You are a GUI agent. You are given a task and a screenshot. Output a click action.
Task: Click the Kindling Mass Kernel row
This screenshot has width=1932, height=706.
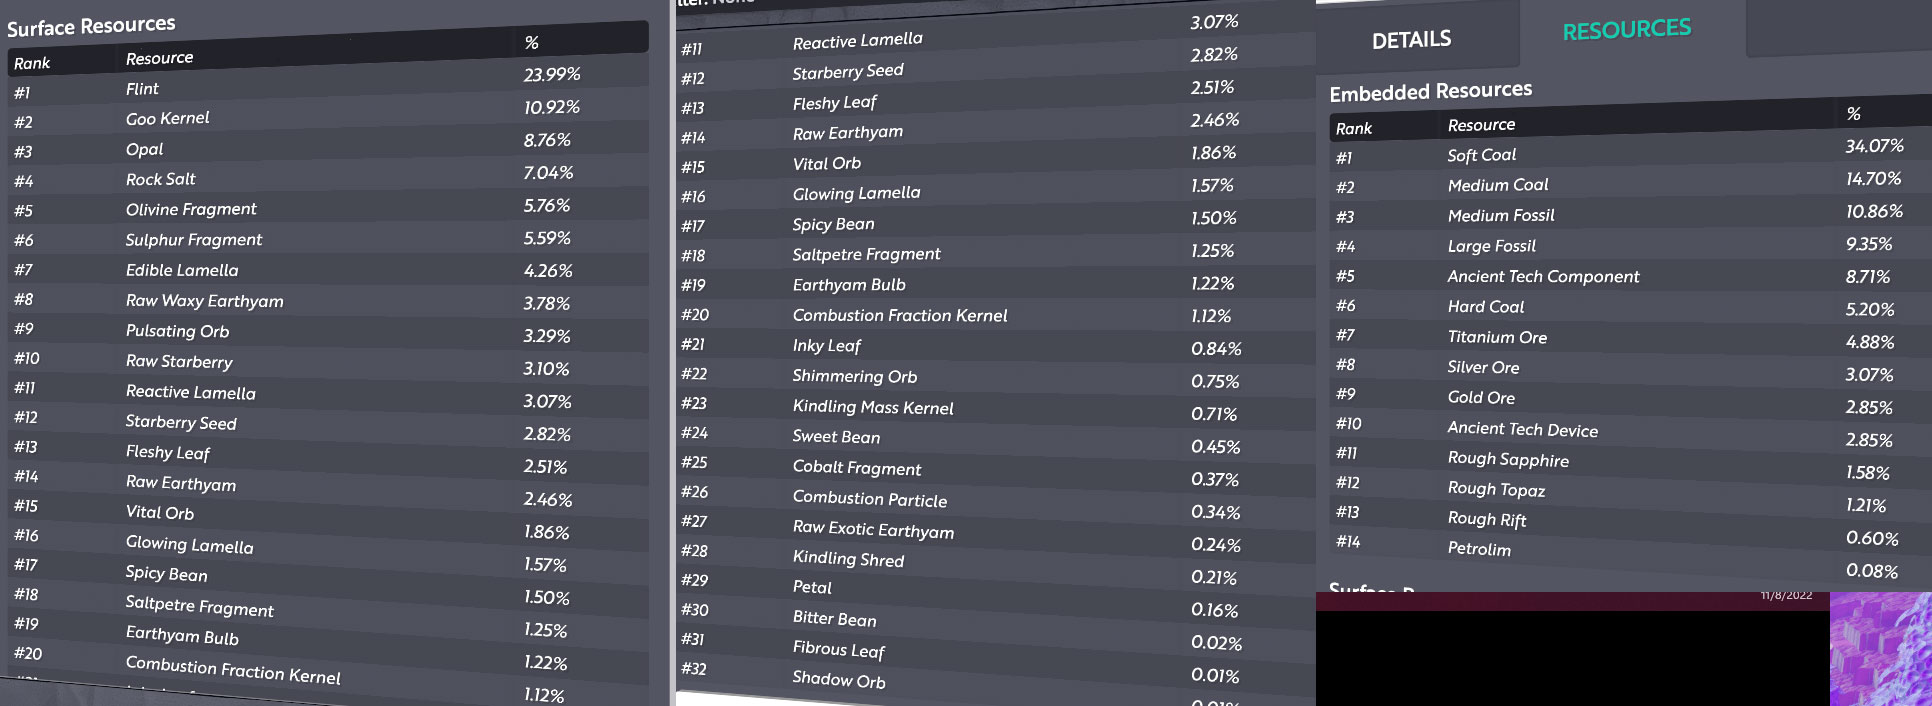pyautogui.click(x=995, y=407)
